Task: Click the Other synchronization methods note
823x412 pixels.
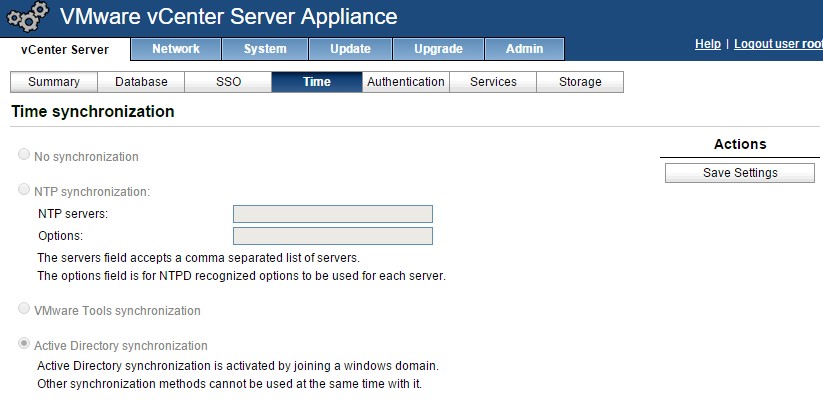Action: click(x=229, y=384)
